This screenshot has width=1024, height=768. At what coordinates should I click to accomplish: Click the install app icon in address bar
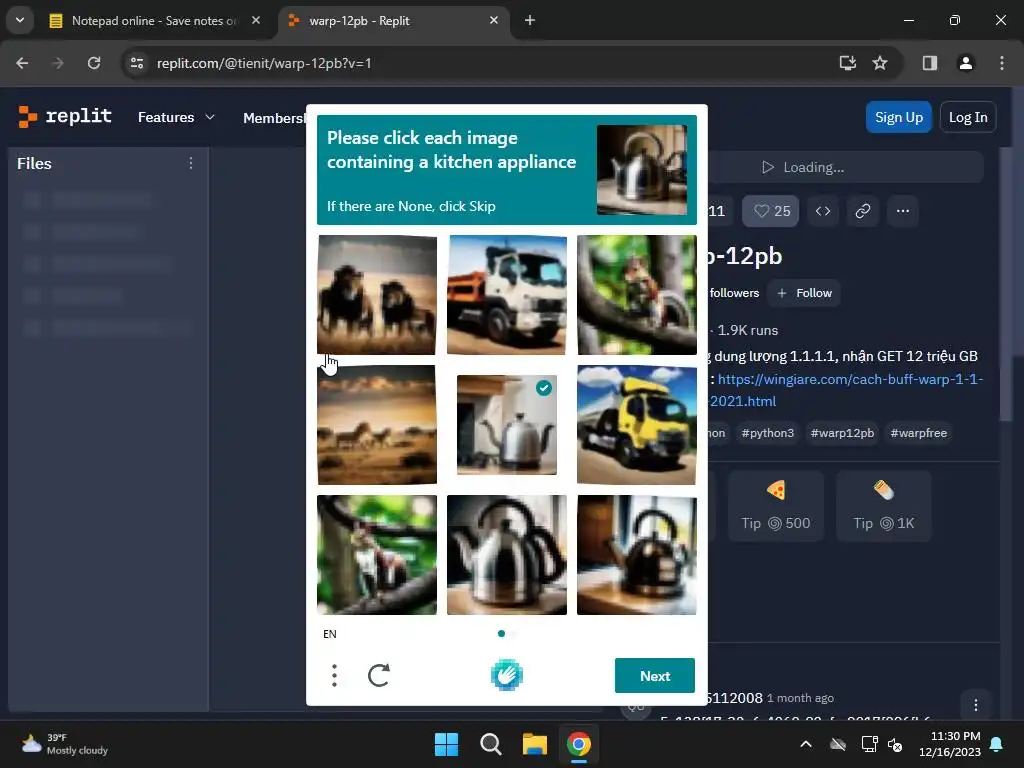pos(848,63)
